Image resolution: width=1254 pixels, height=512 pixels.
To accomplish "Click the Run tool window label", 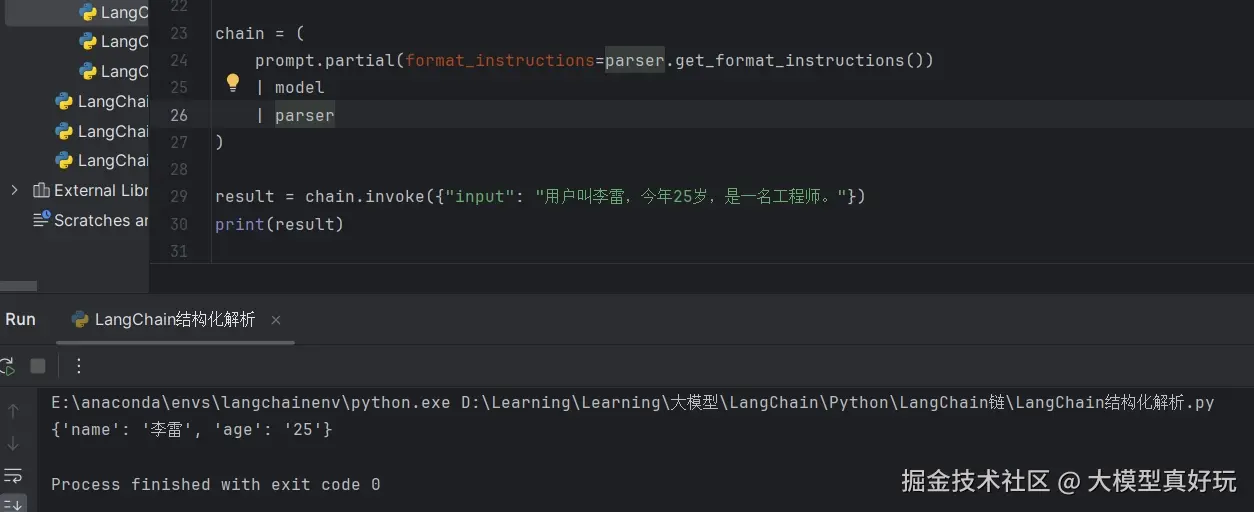I will coord(20,320).
